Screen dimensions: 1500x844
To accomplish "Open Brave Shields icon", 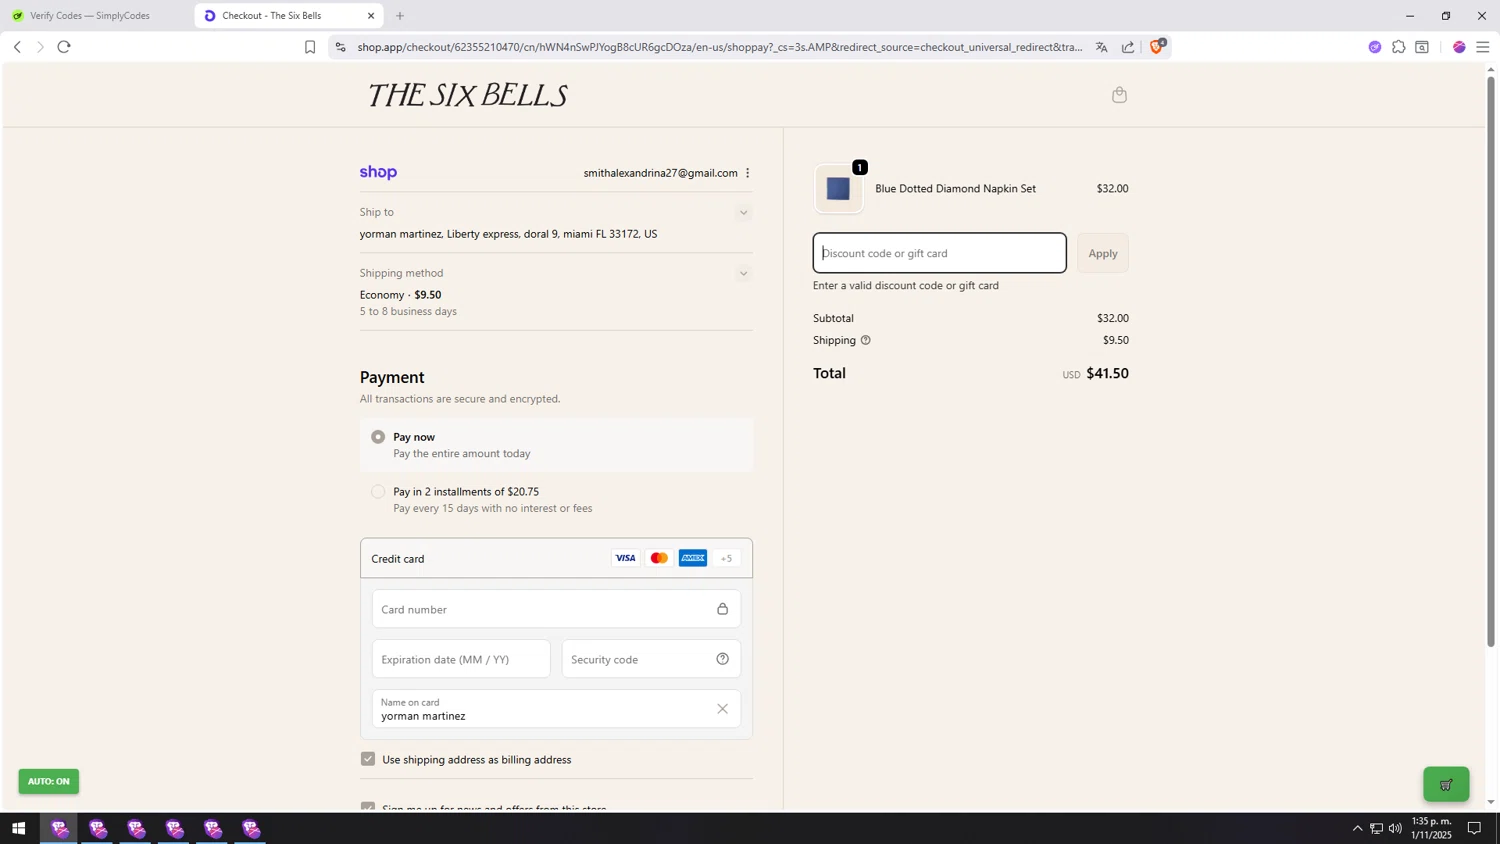I will [x=1157, y=46].
